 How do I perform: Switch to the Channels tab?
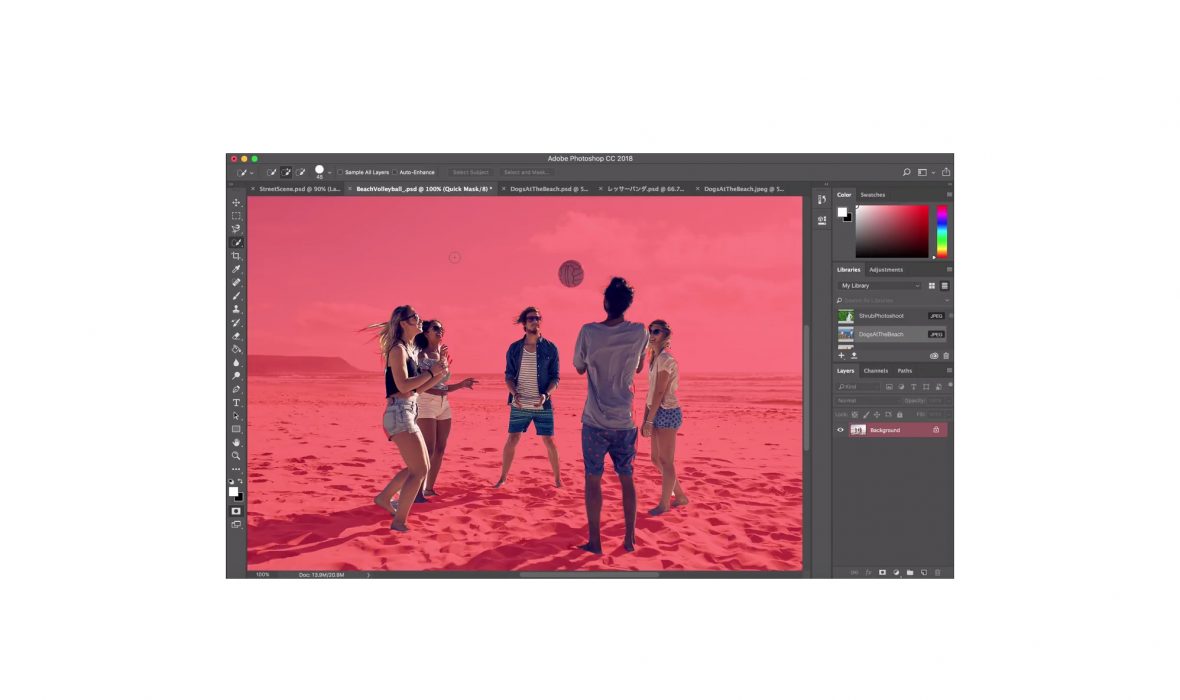(875, 371)
